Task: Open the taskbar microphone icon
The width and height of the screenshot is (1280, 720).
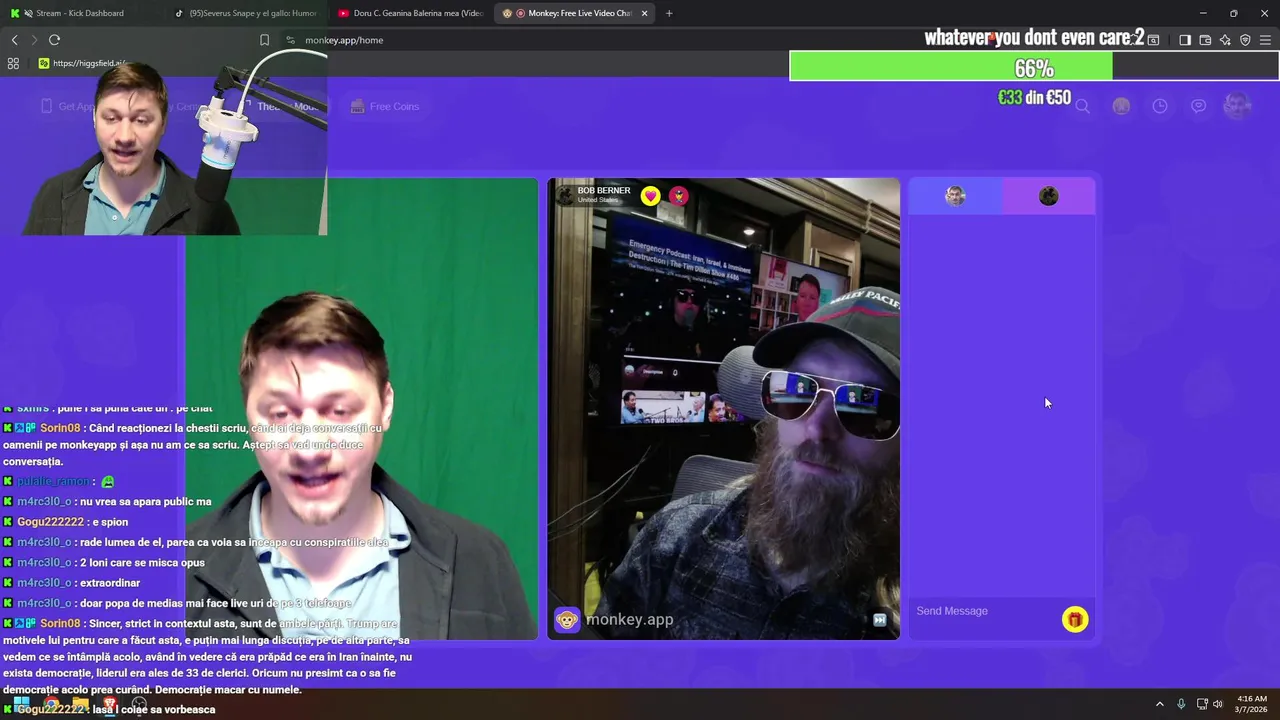Action: pyautogui.click(x=1181, y=704)
